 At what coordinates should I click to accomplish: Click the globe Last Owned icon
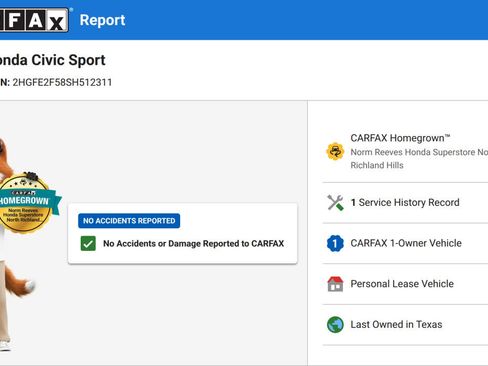pyautogui.click(x=335, y=325)
